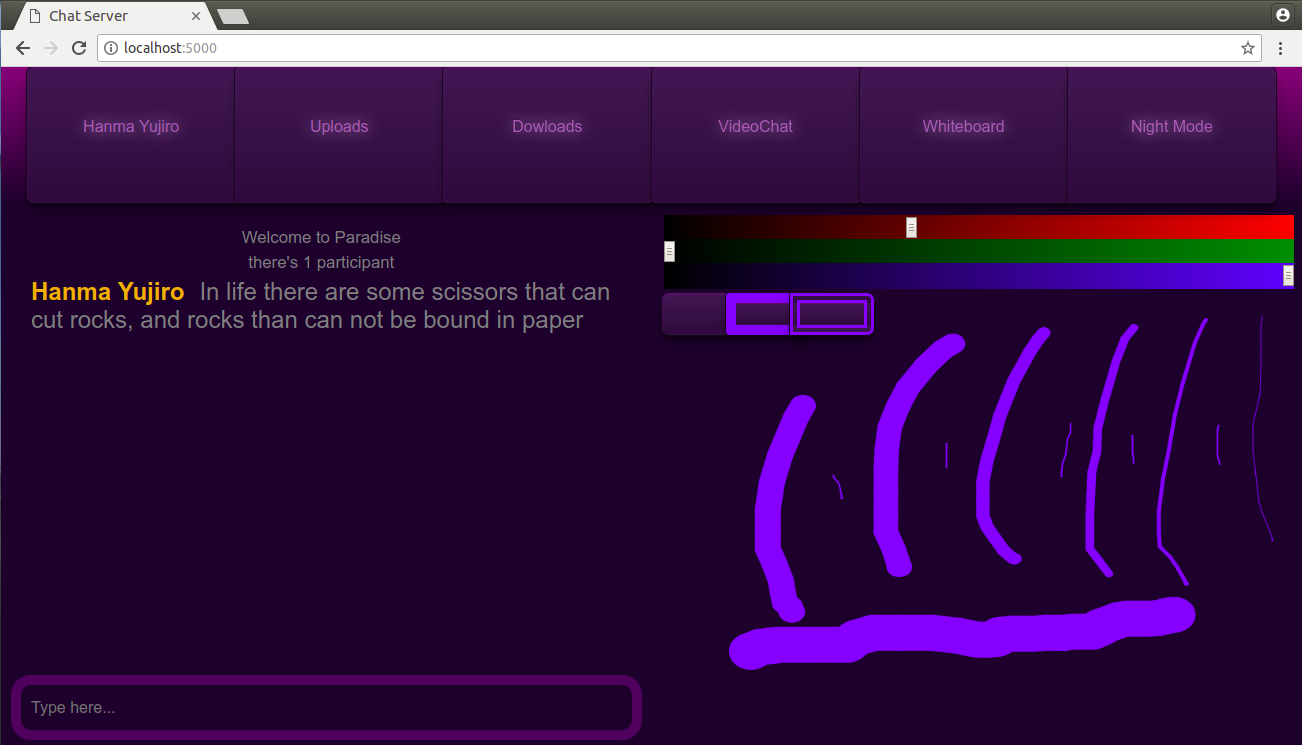Viewport: 1302px width, 745px height.
Task: Click the blue color slider handle
Action: [x=1288, y=276]
